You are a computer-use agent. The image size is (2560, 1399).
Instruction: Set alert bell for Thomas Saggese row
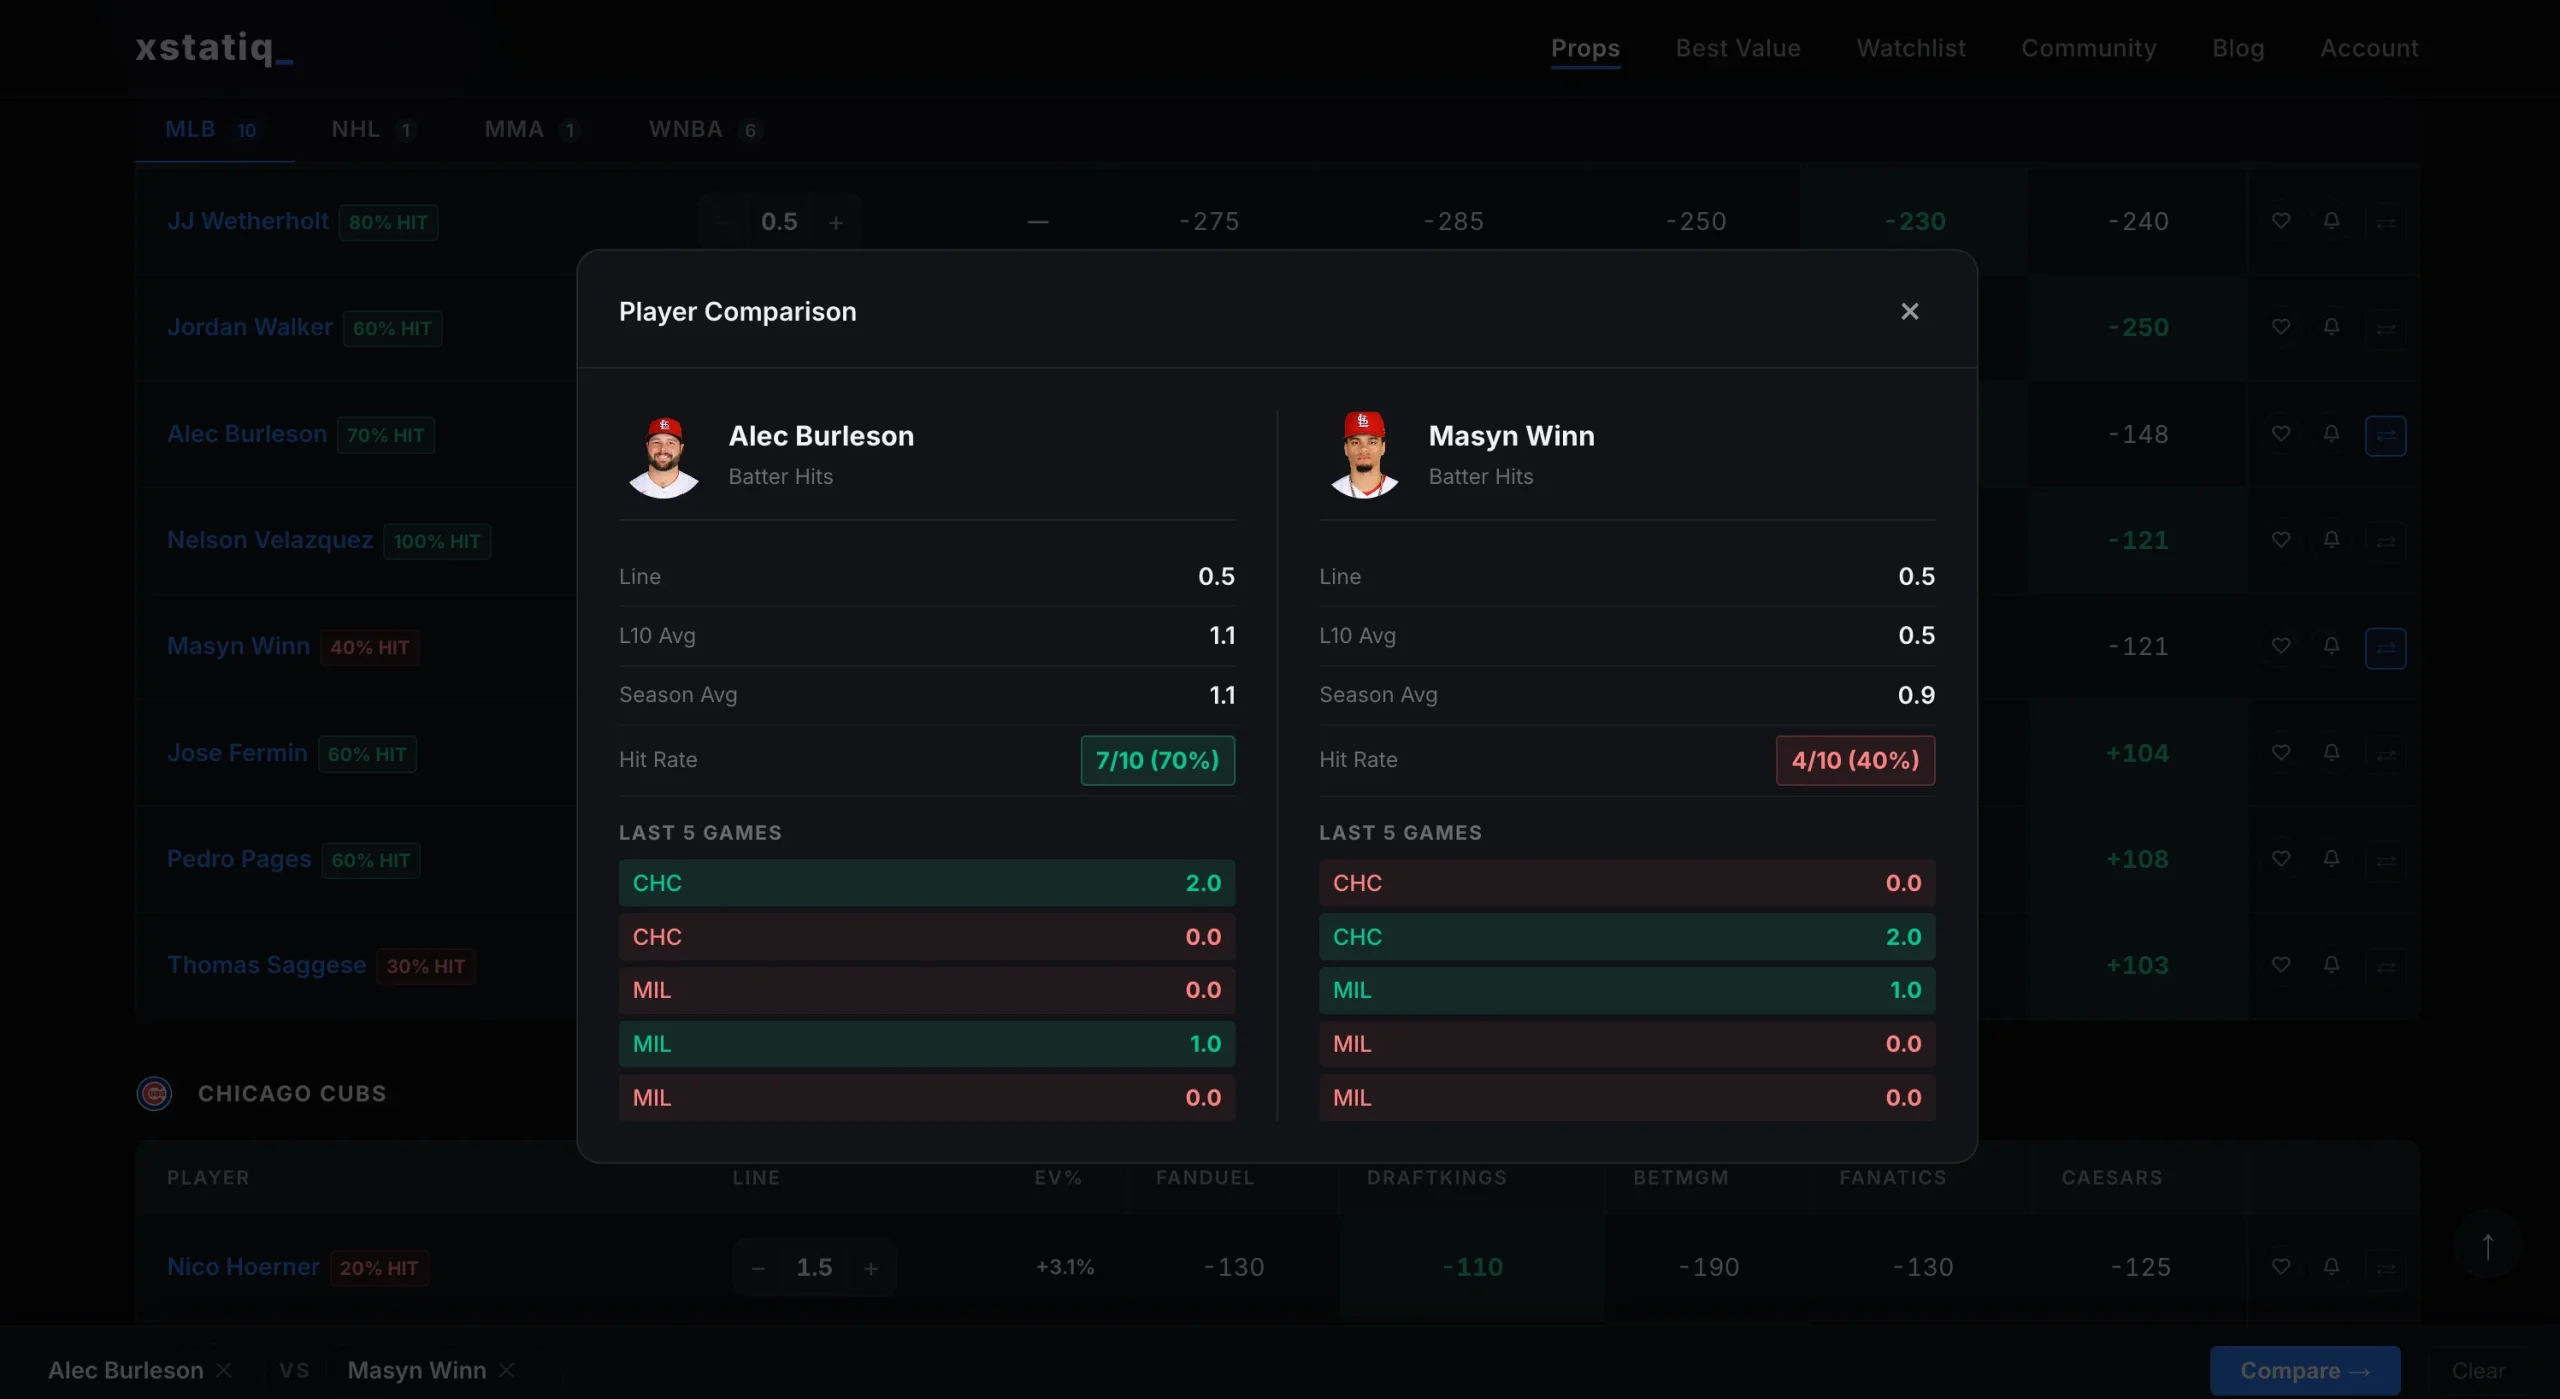point(2331,965)
